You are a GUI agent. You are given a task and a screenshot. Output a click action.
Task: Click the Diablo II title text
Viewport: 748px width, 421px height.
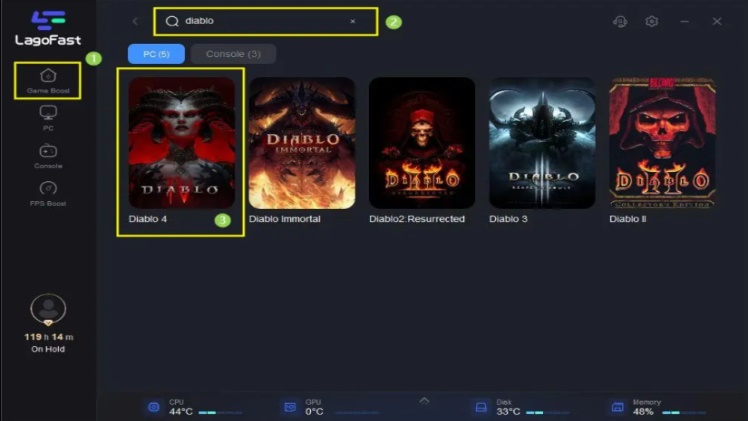(628, 219)
